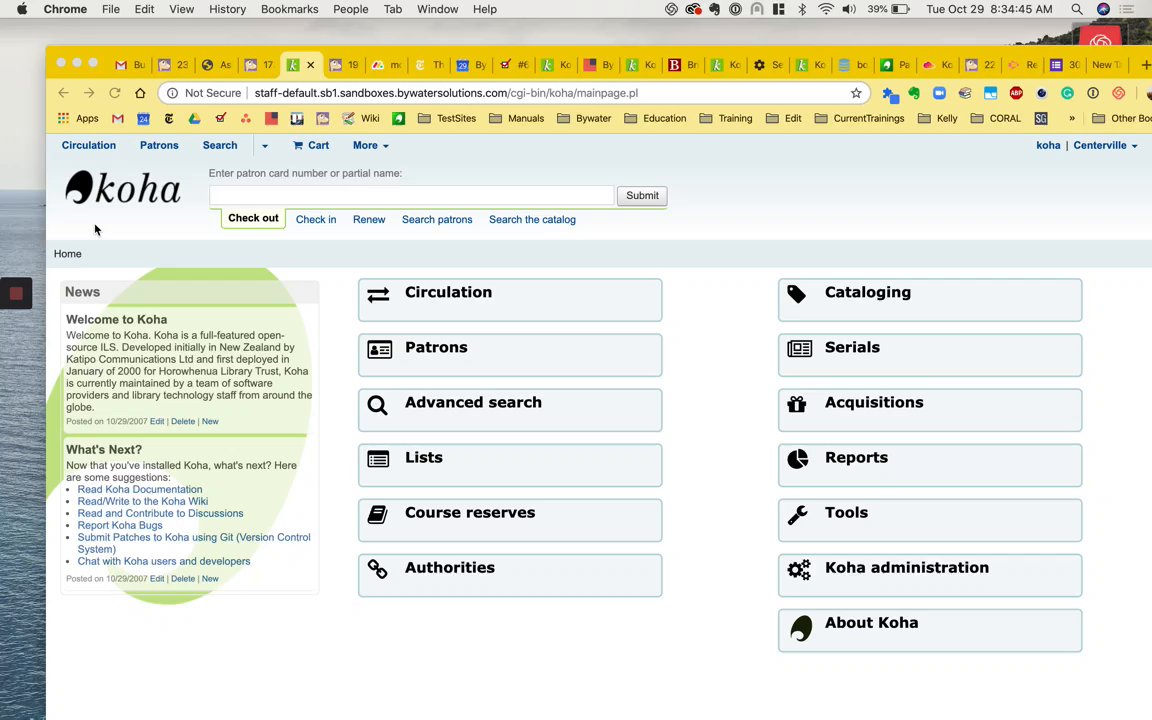Open the Bluetooth menu bar icon
Screen dimensions: 1152x720
802,9
